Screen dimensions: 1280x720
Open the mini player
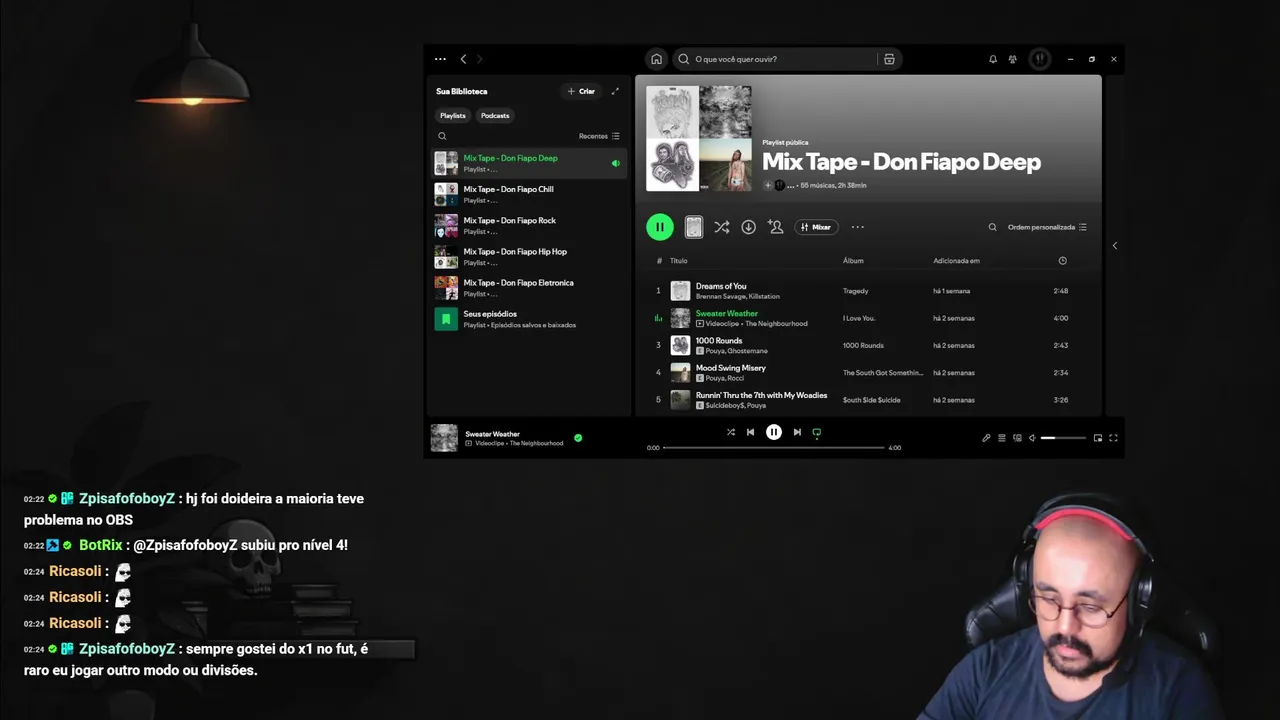tap(1098, 438)
